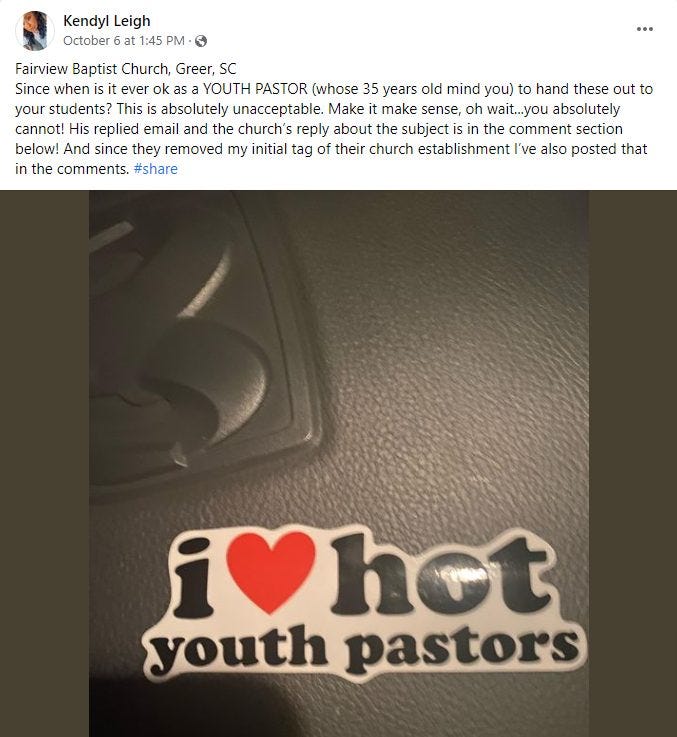This screenshot has height=737, width=677.
Task: Click the "youth pastors" text on sticker
Action: 364,647
